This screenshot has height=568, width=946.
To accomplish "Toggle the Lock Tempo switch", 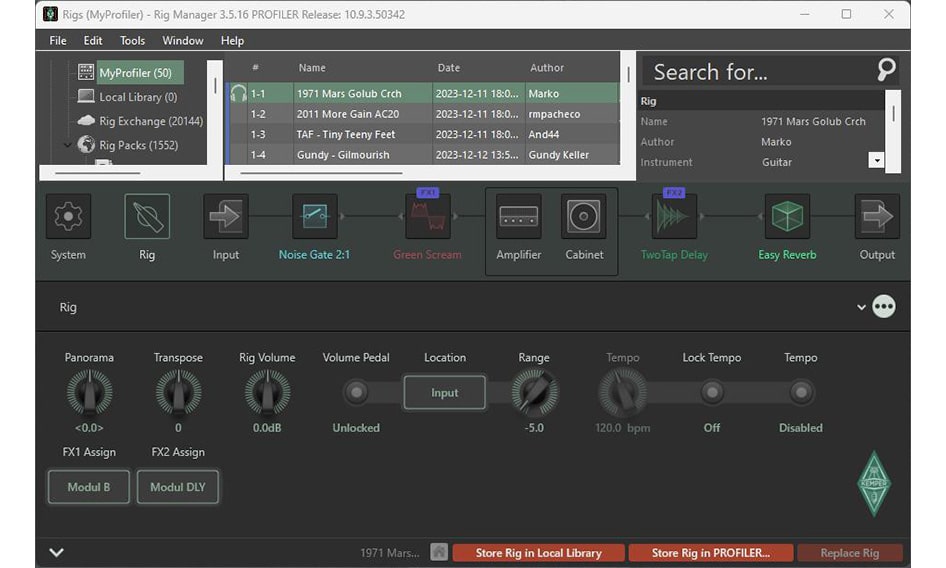I will 711,393.
